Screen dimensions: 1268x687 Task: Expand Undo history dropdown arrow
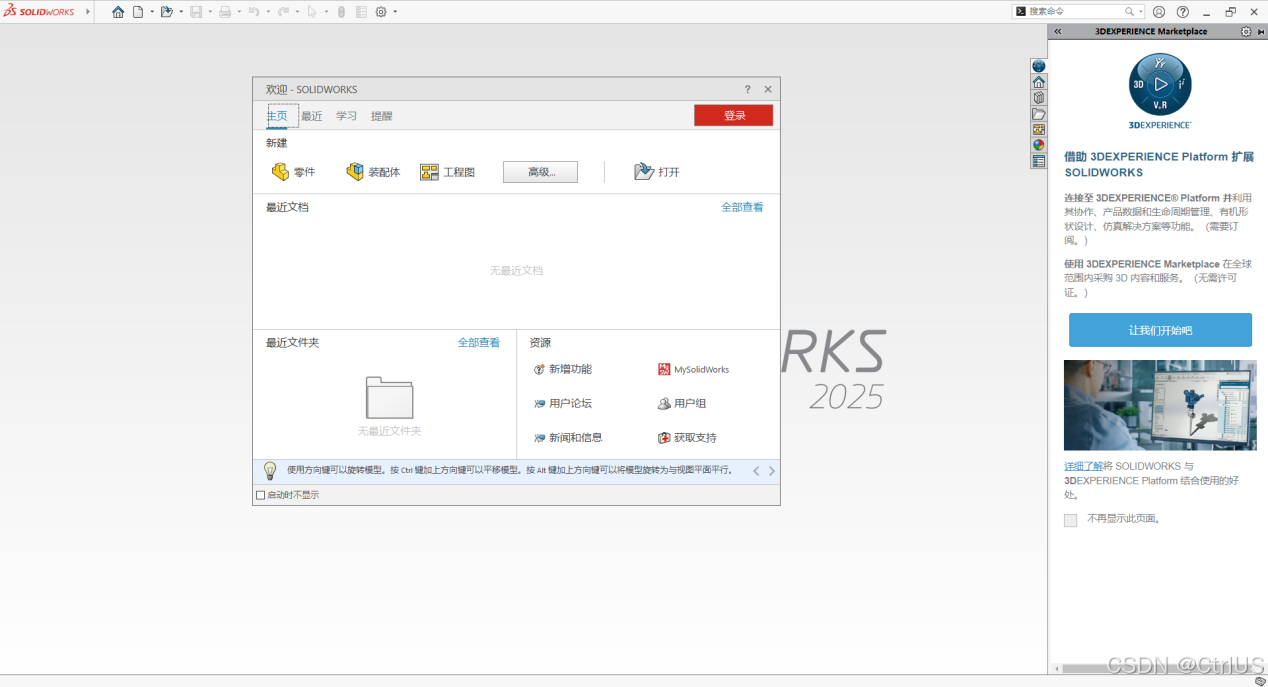click(267, 12)
